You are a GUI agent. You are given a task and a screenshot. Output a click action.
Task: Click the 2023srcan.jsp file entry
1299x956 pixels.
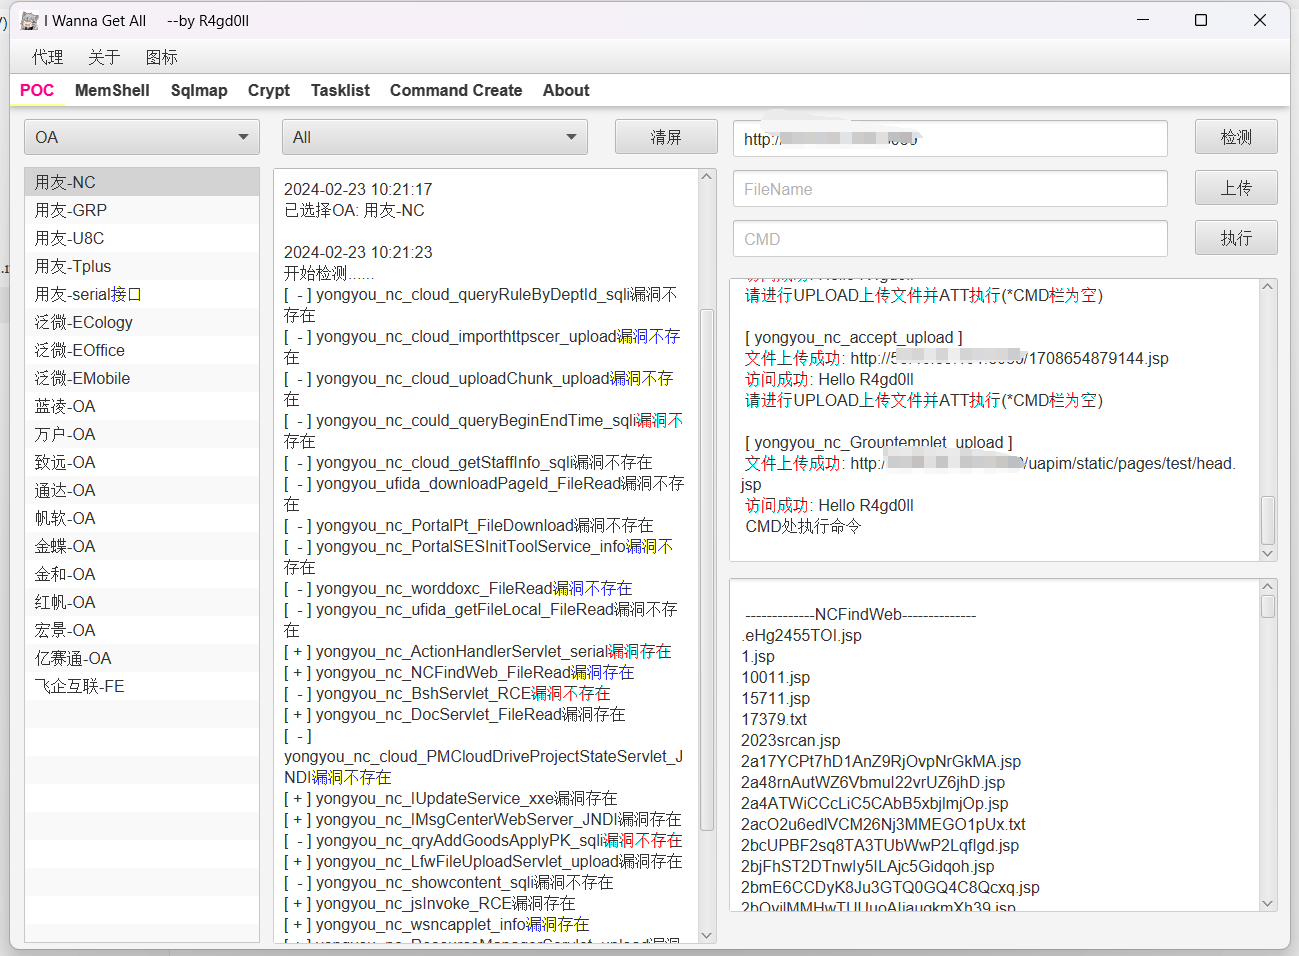pyautogui.click(x=790, y=740)
